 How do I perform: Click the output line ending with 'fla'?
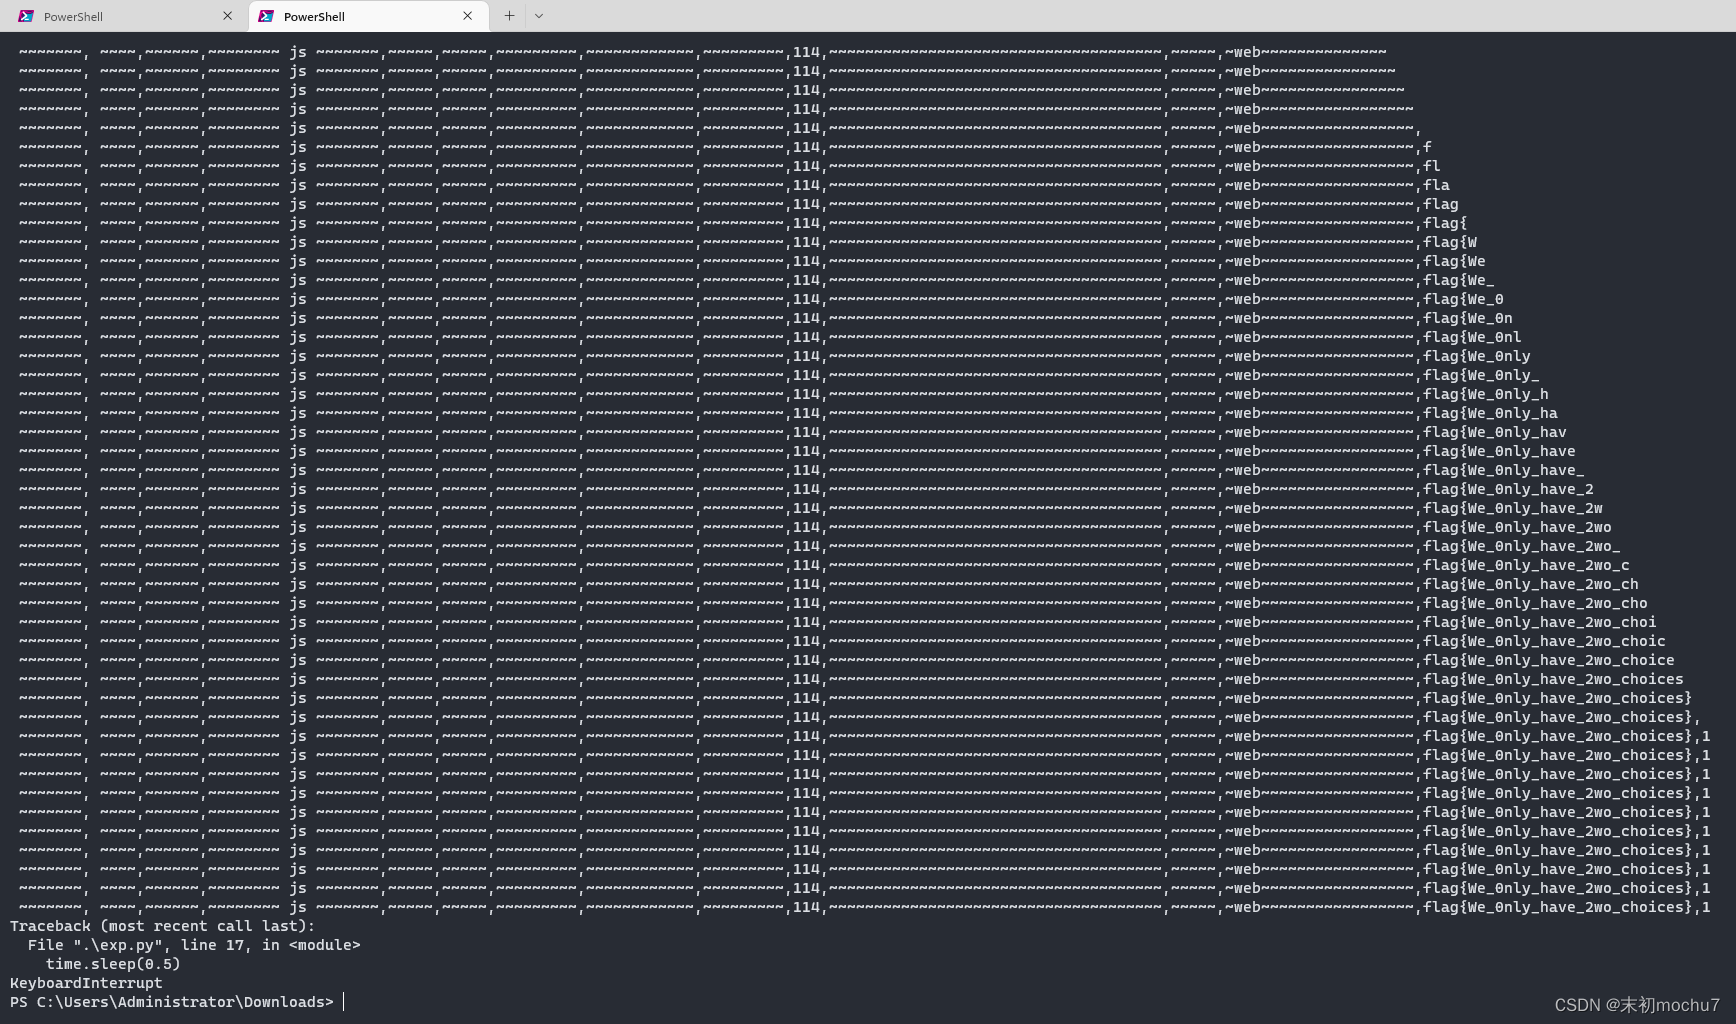pos(734,185)
